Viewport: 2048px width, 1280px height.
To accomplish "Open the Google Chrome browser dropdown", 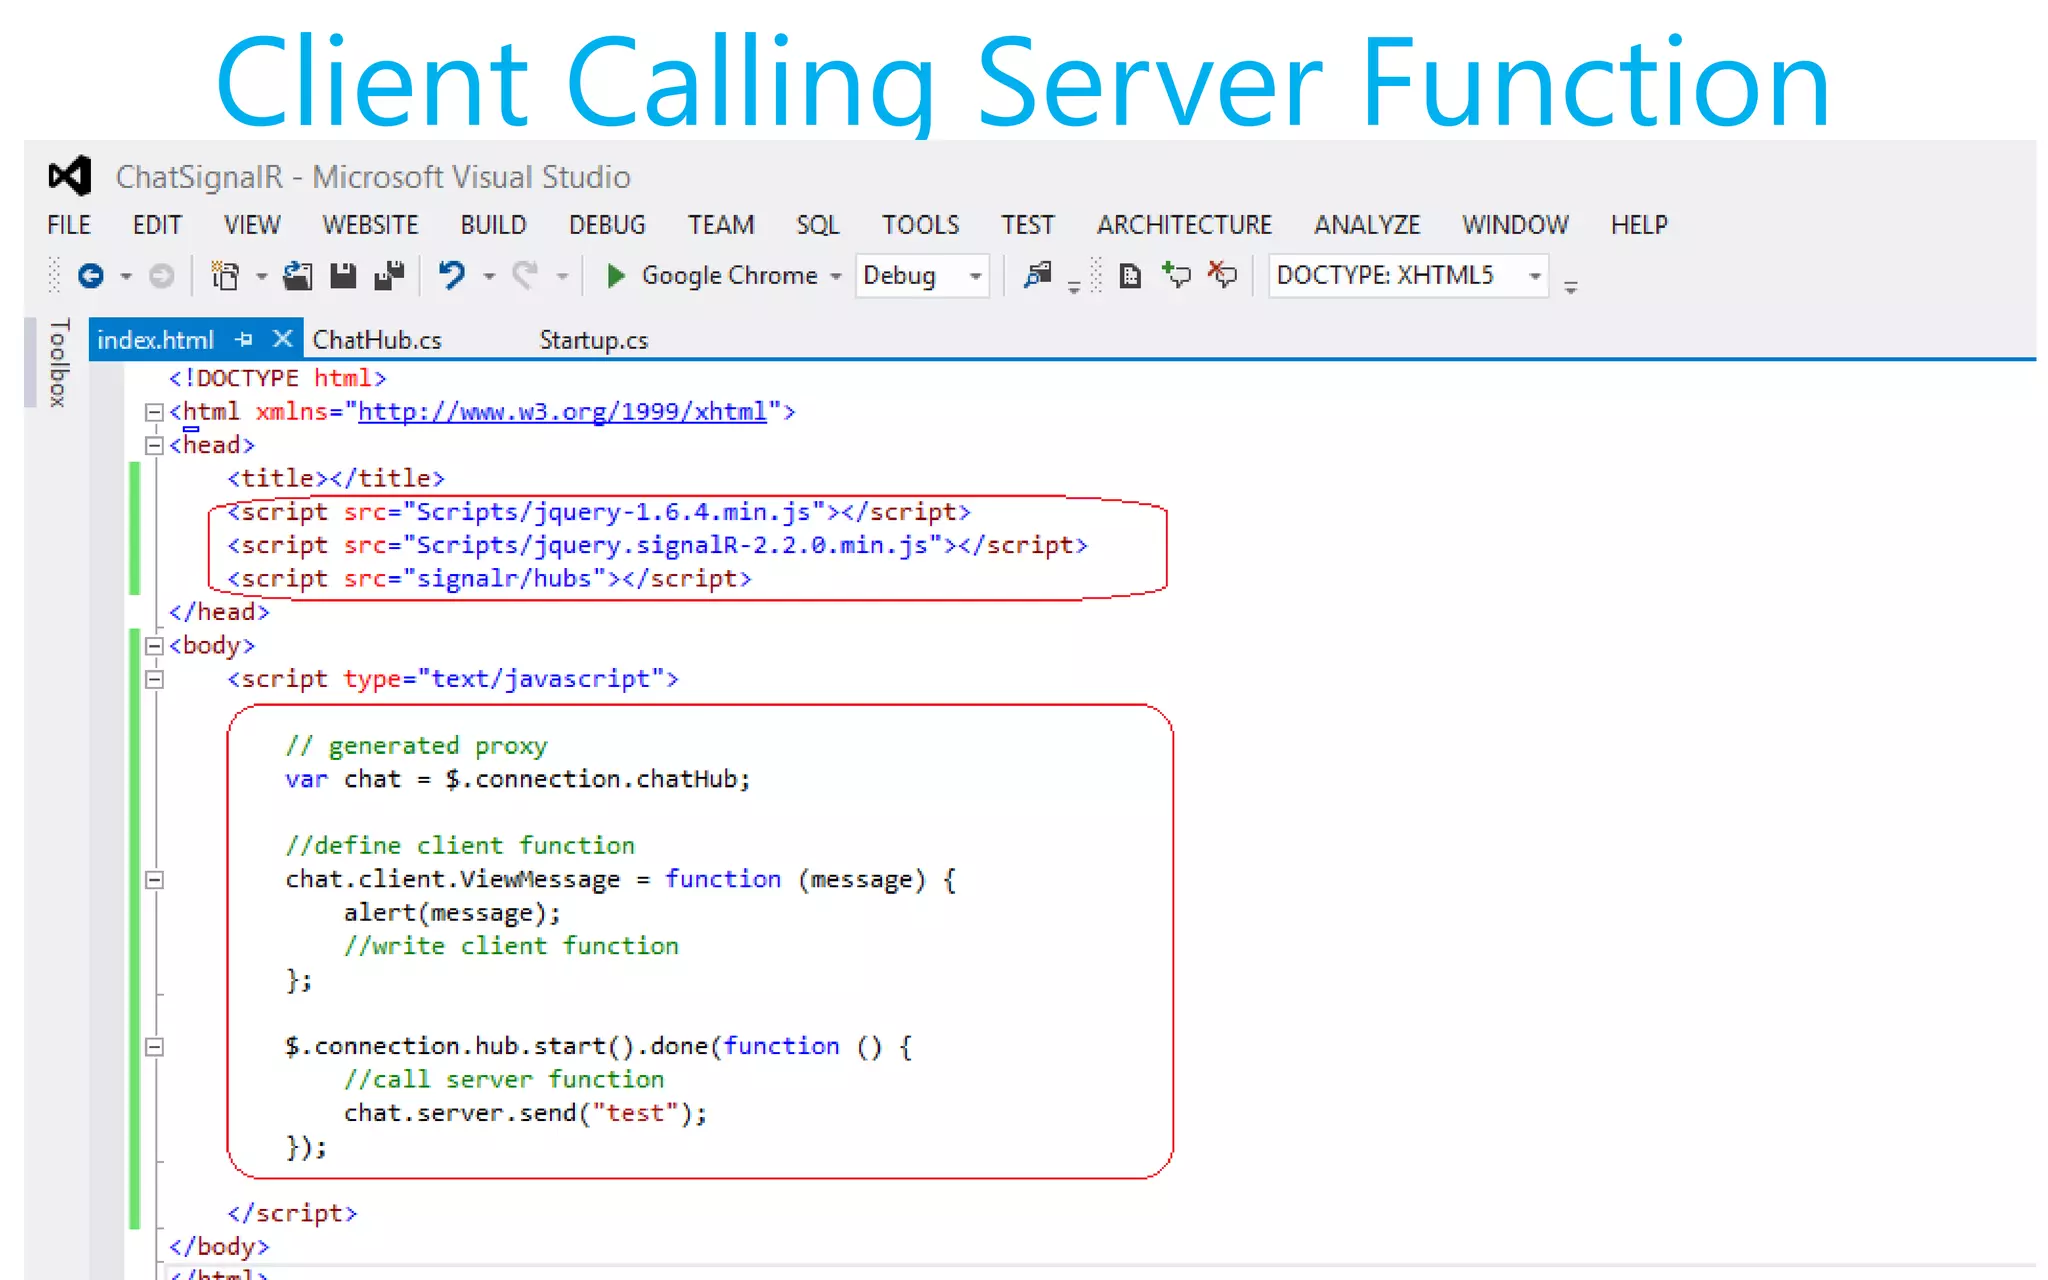I will (836, 276).
